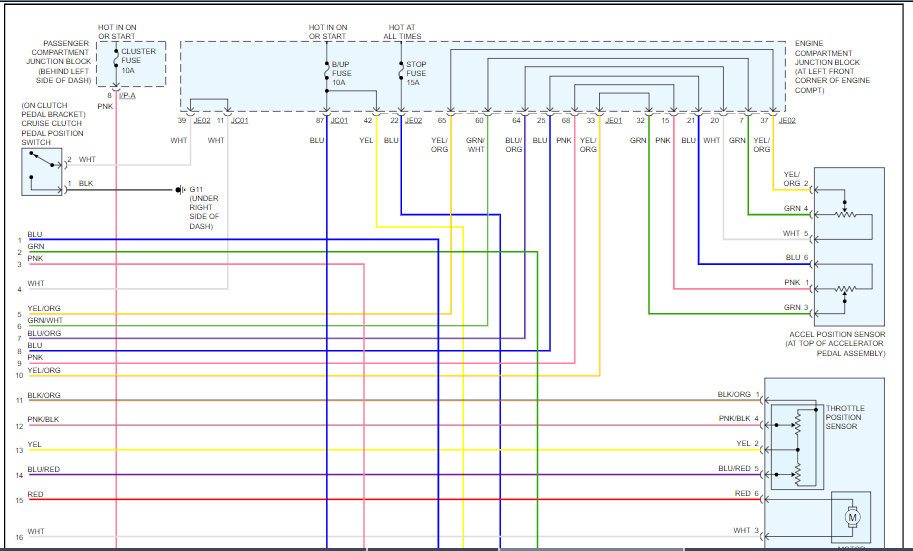
Task: Click HOT IN ON OR START above cluster fuse
Action: pyautogui.click(x=117, y=31)
